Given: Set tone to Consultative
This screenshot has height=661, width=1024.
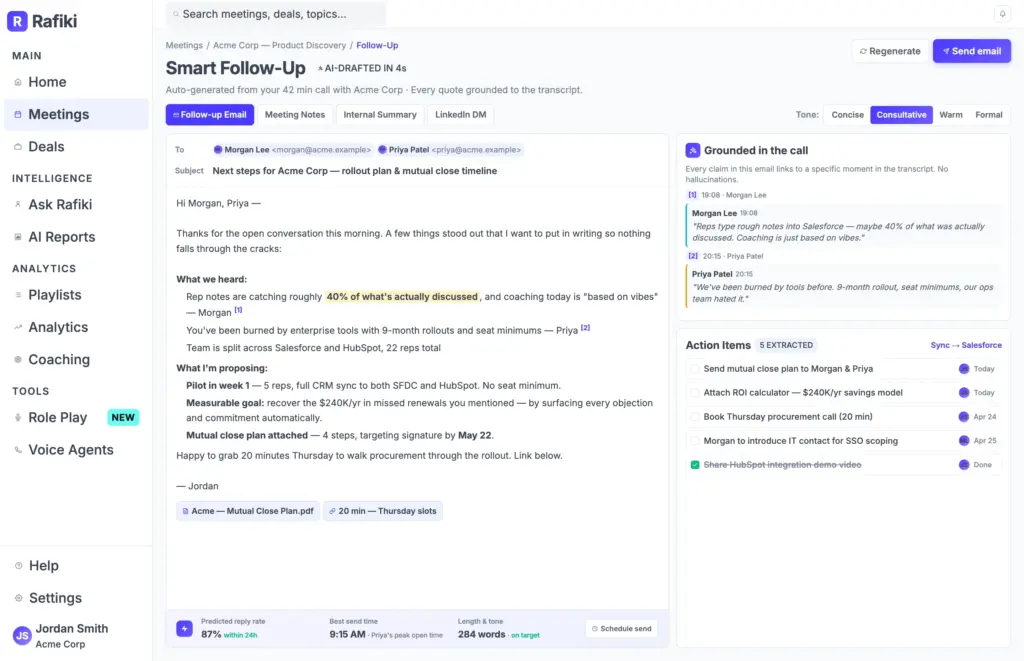Looking at the screenshot, I should tap(901, 115).
